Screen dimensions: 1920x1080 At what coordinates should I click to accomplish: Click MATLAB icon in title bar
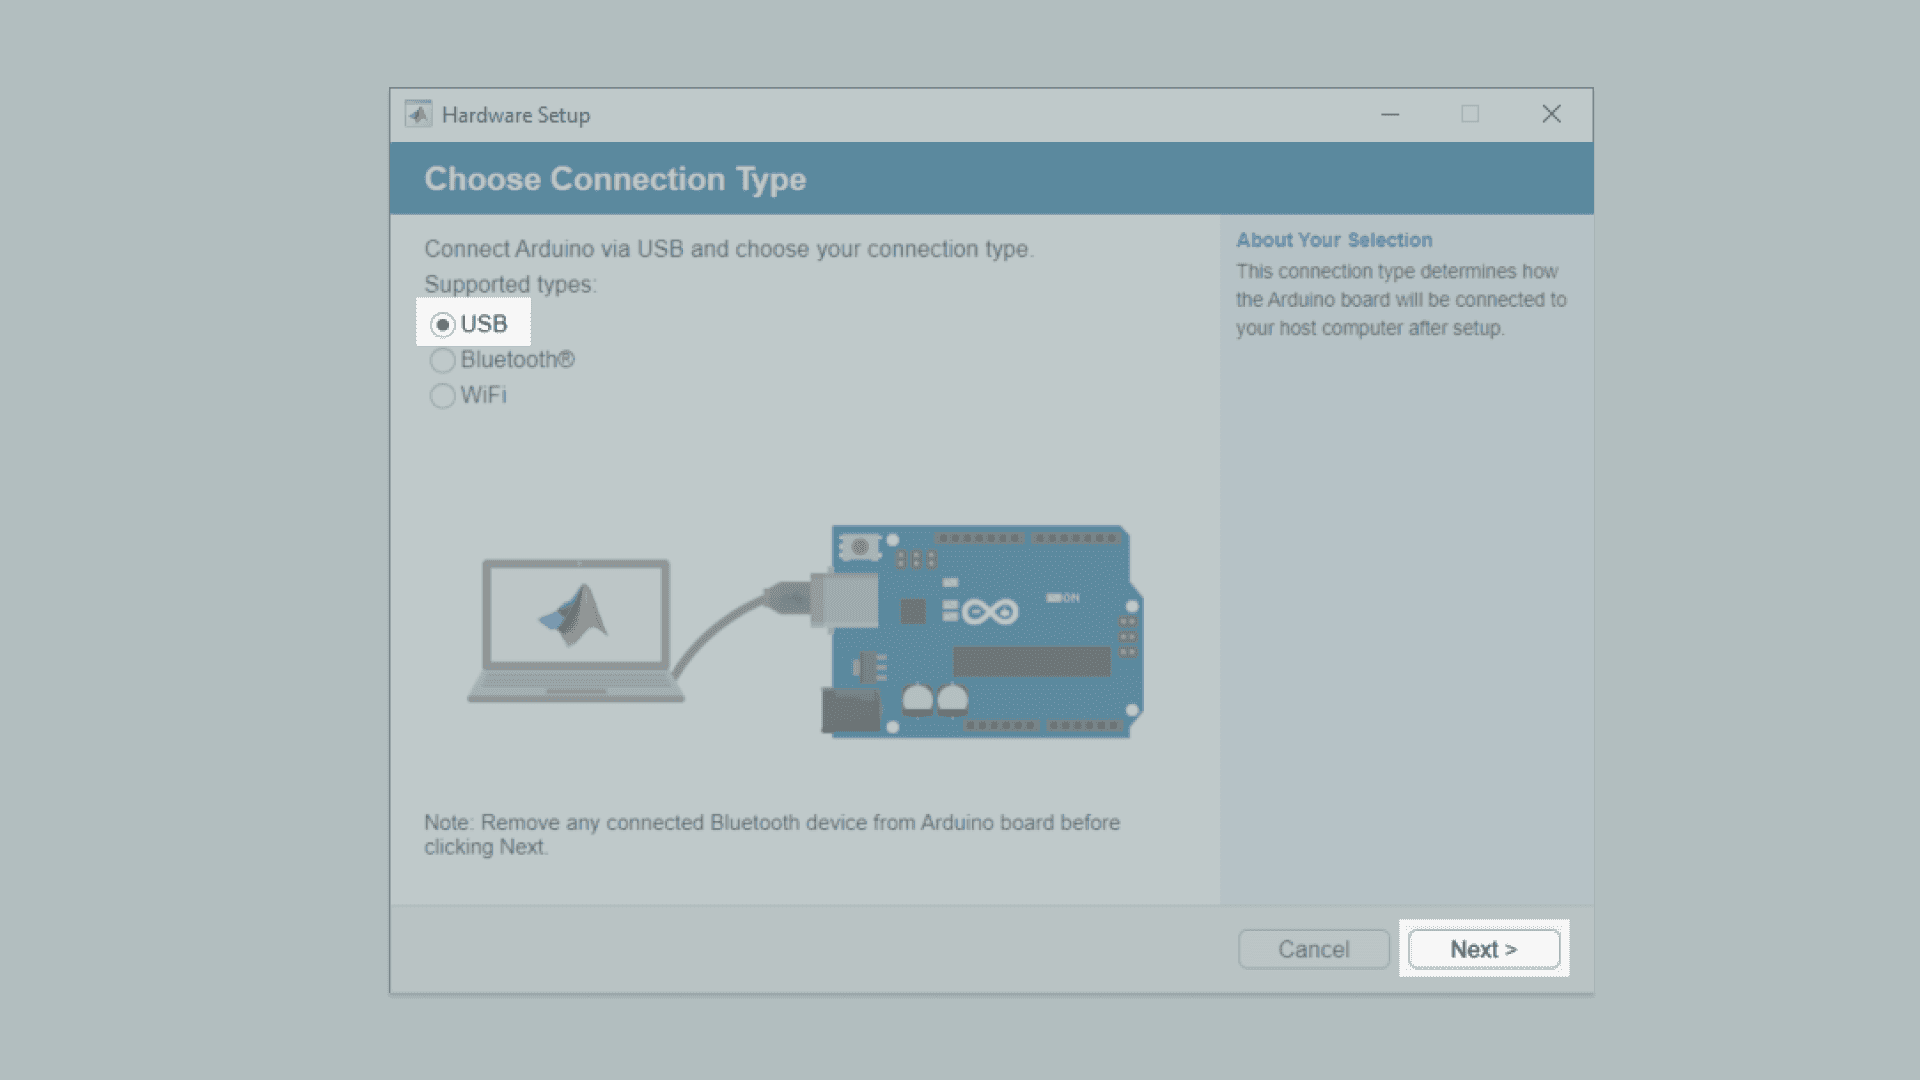click(418, 114)
